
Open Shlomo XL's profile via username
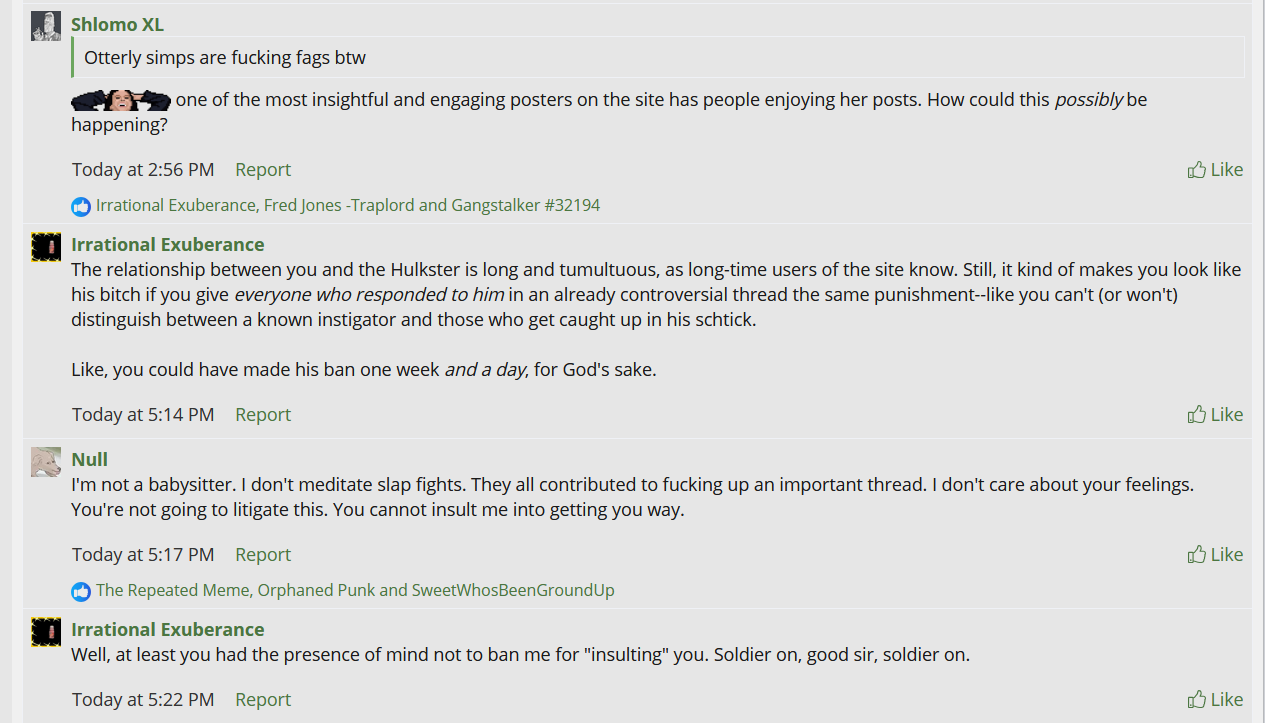point(117,24)
